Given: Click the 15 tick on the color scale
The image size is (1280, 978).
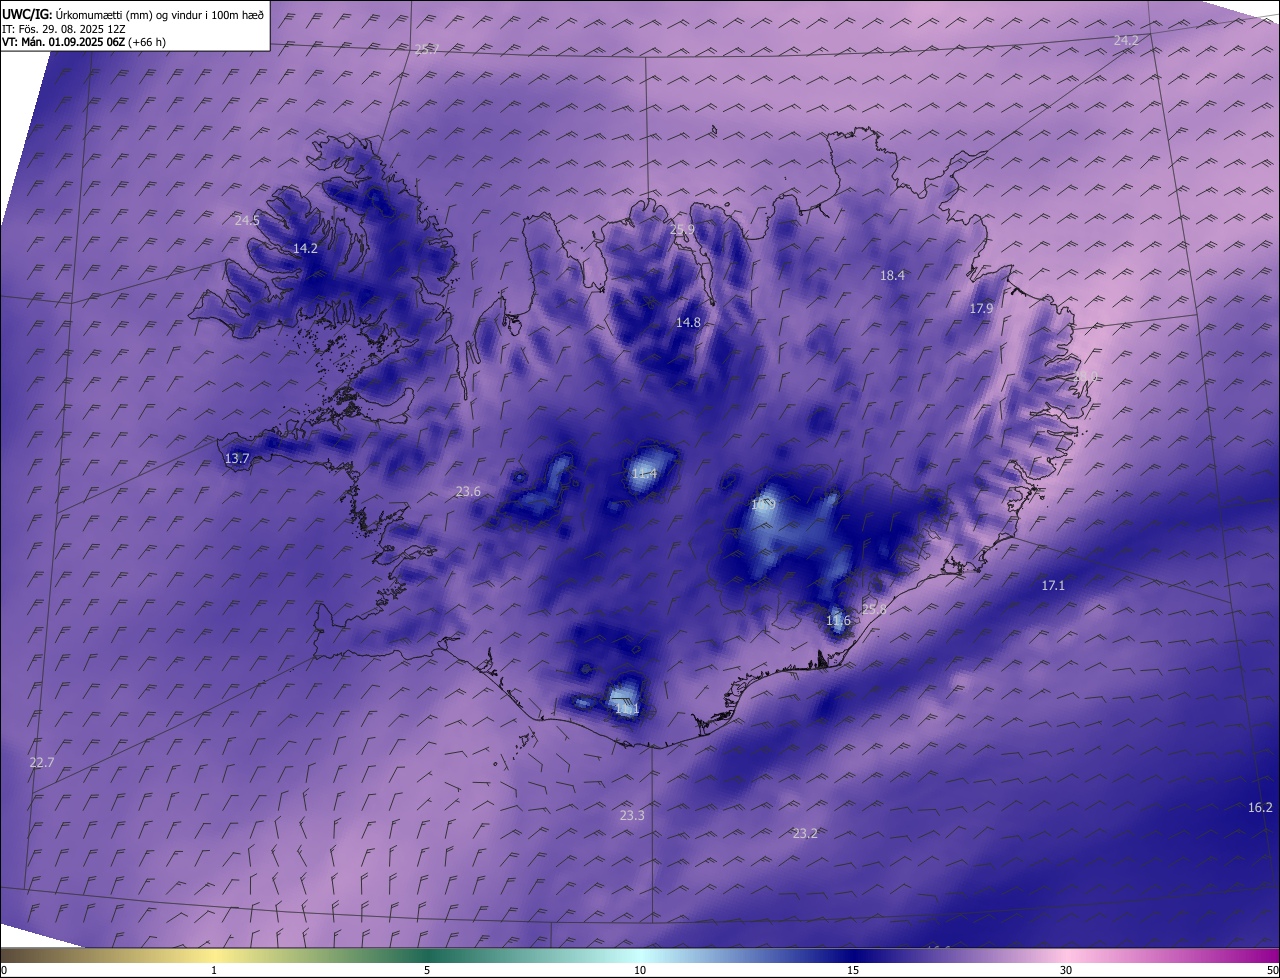Looking at the screenshot, I should (853, 970).
